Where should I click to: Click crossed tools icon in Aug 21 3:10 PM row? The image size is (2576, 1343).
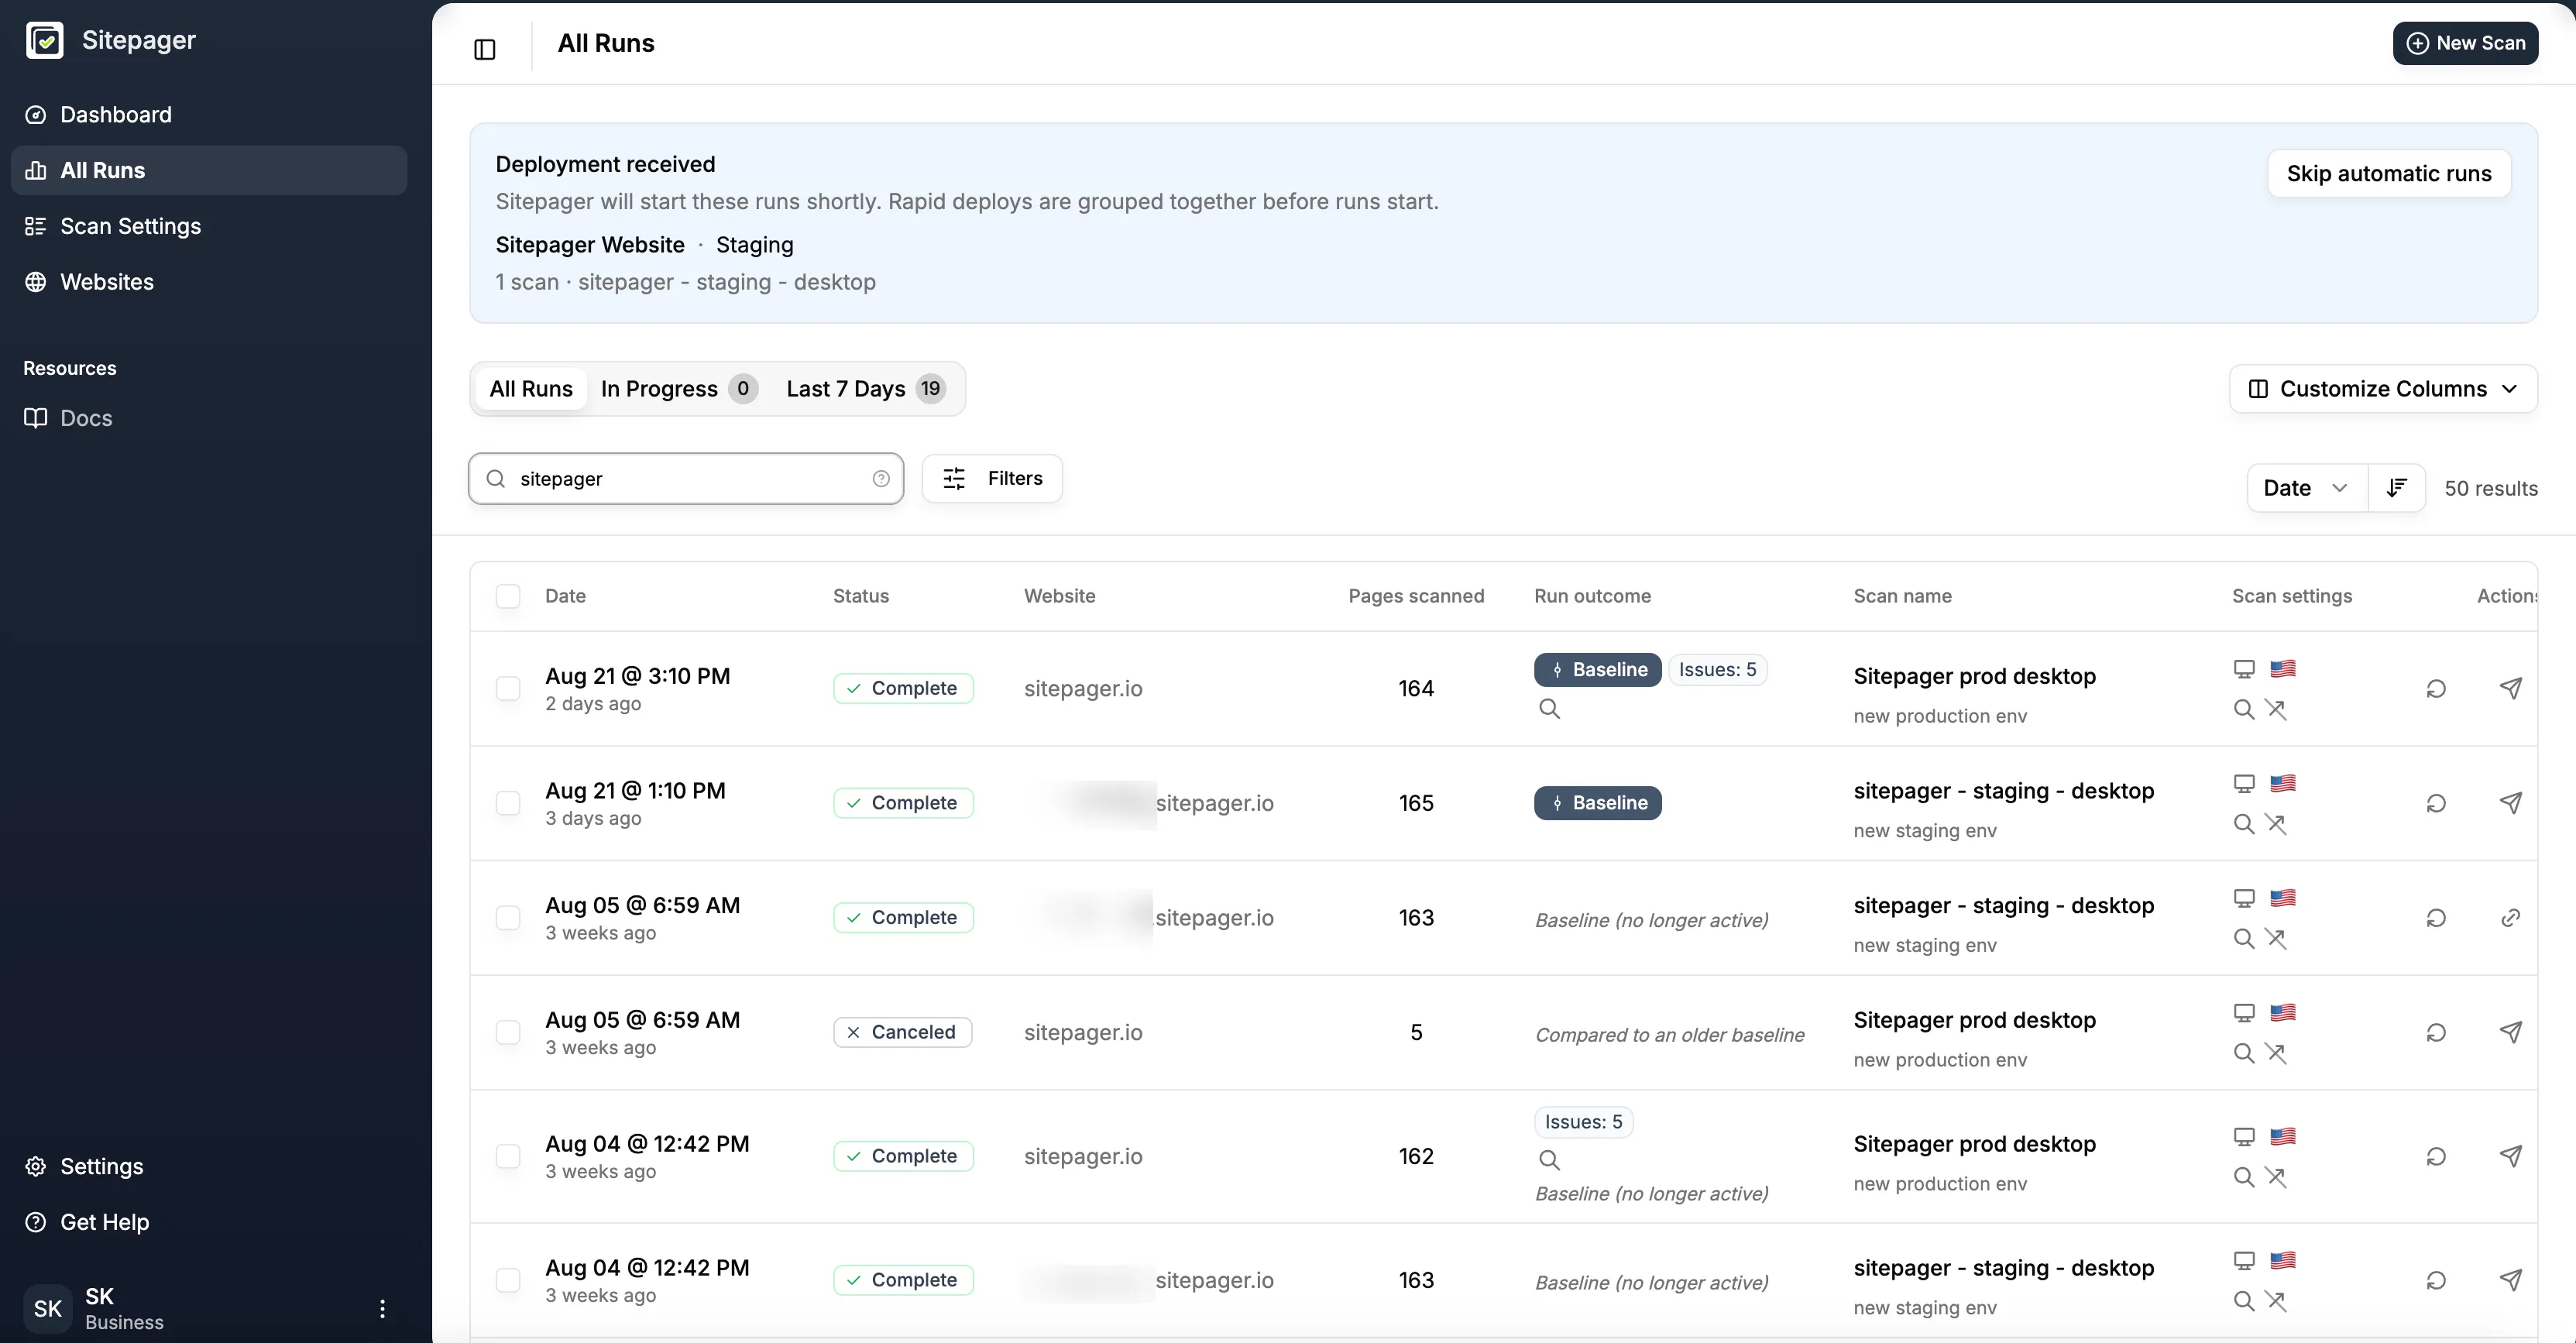[2276, 709]
